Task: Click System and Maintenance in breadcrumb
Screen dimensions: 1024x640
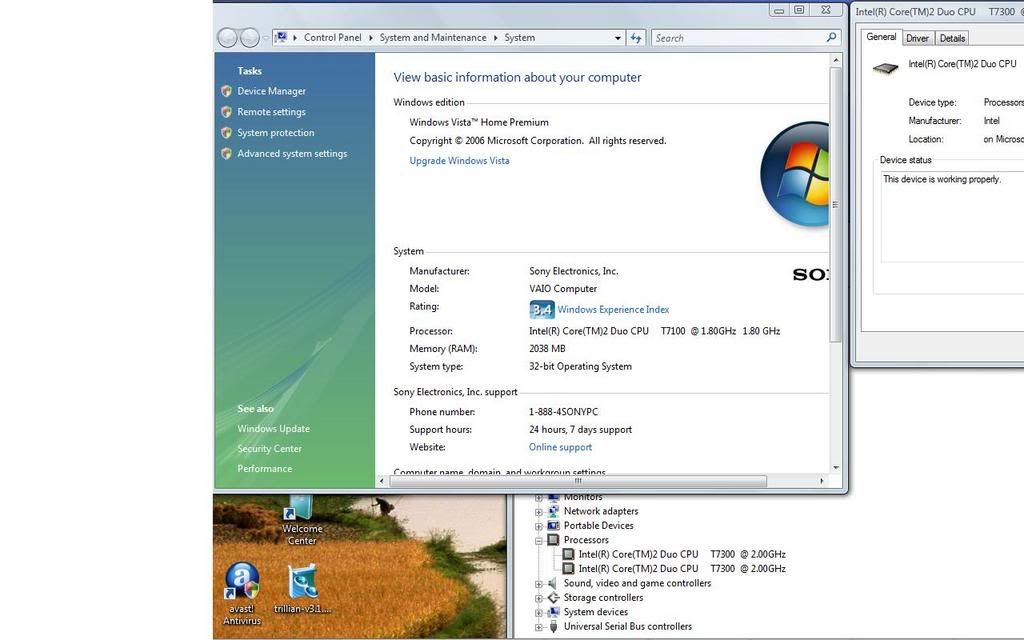Action: pyautogui.click(x=433, y=38)
